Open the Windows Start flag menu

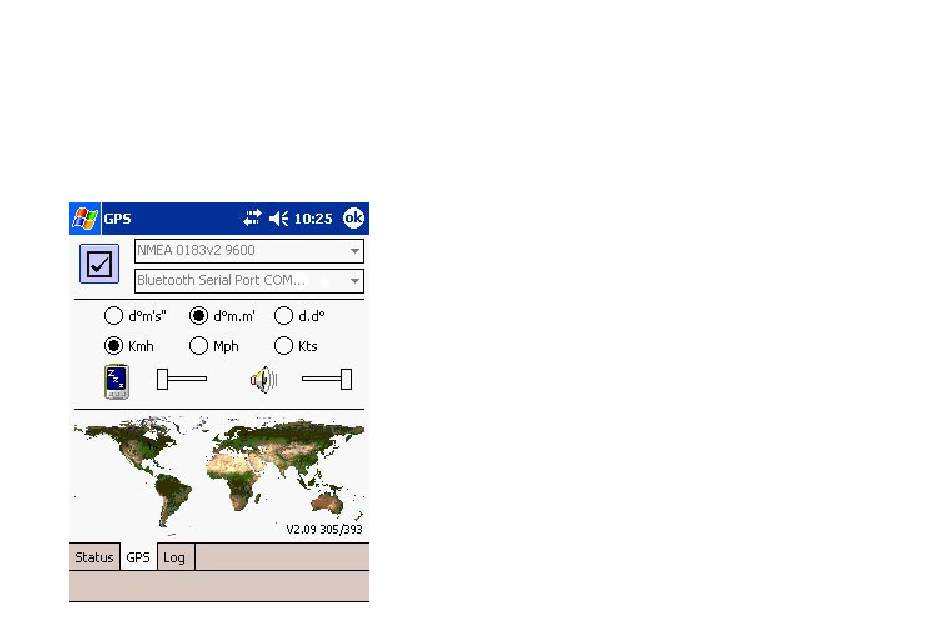(85, 219)
